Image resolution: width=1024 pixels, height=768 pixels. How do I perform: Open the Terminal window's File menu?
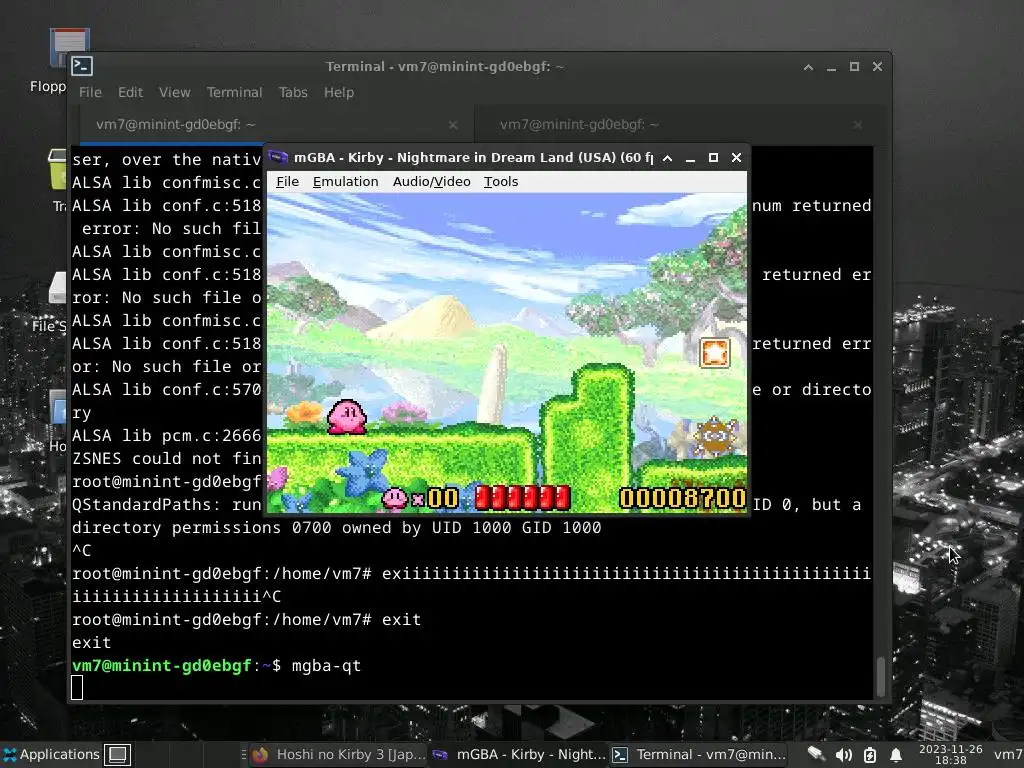tap(90, 92)
